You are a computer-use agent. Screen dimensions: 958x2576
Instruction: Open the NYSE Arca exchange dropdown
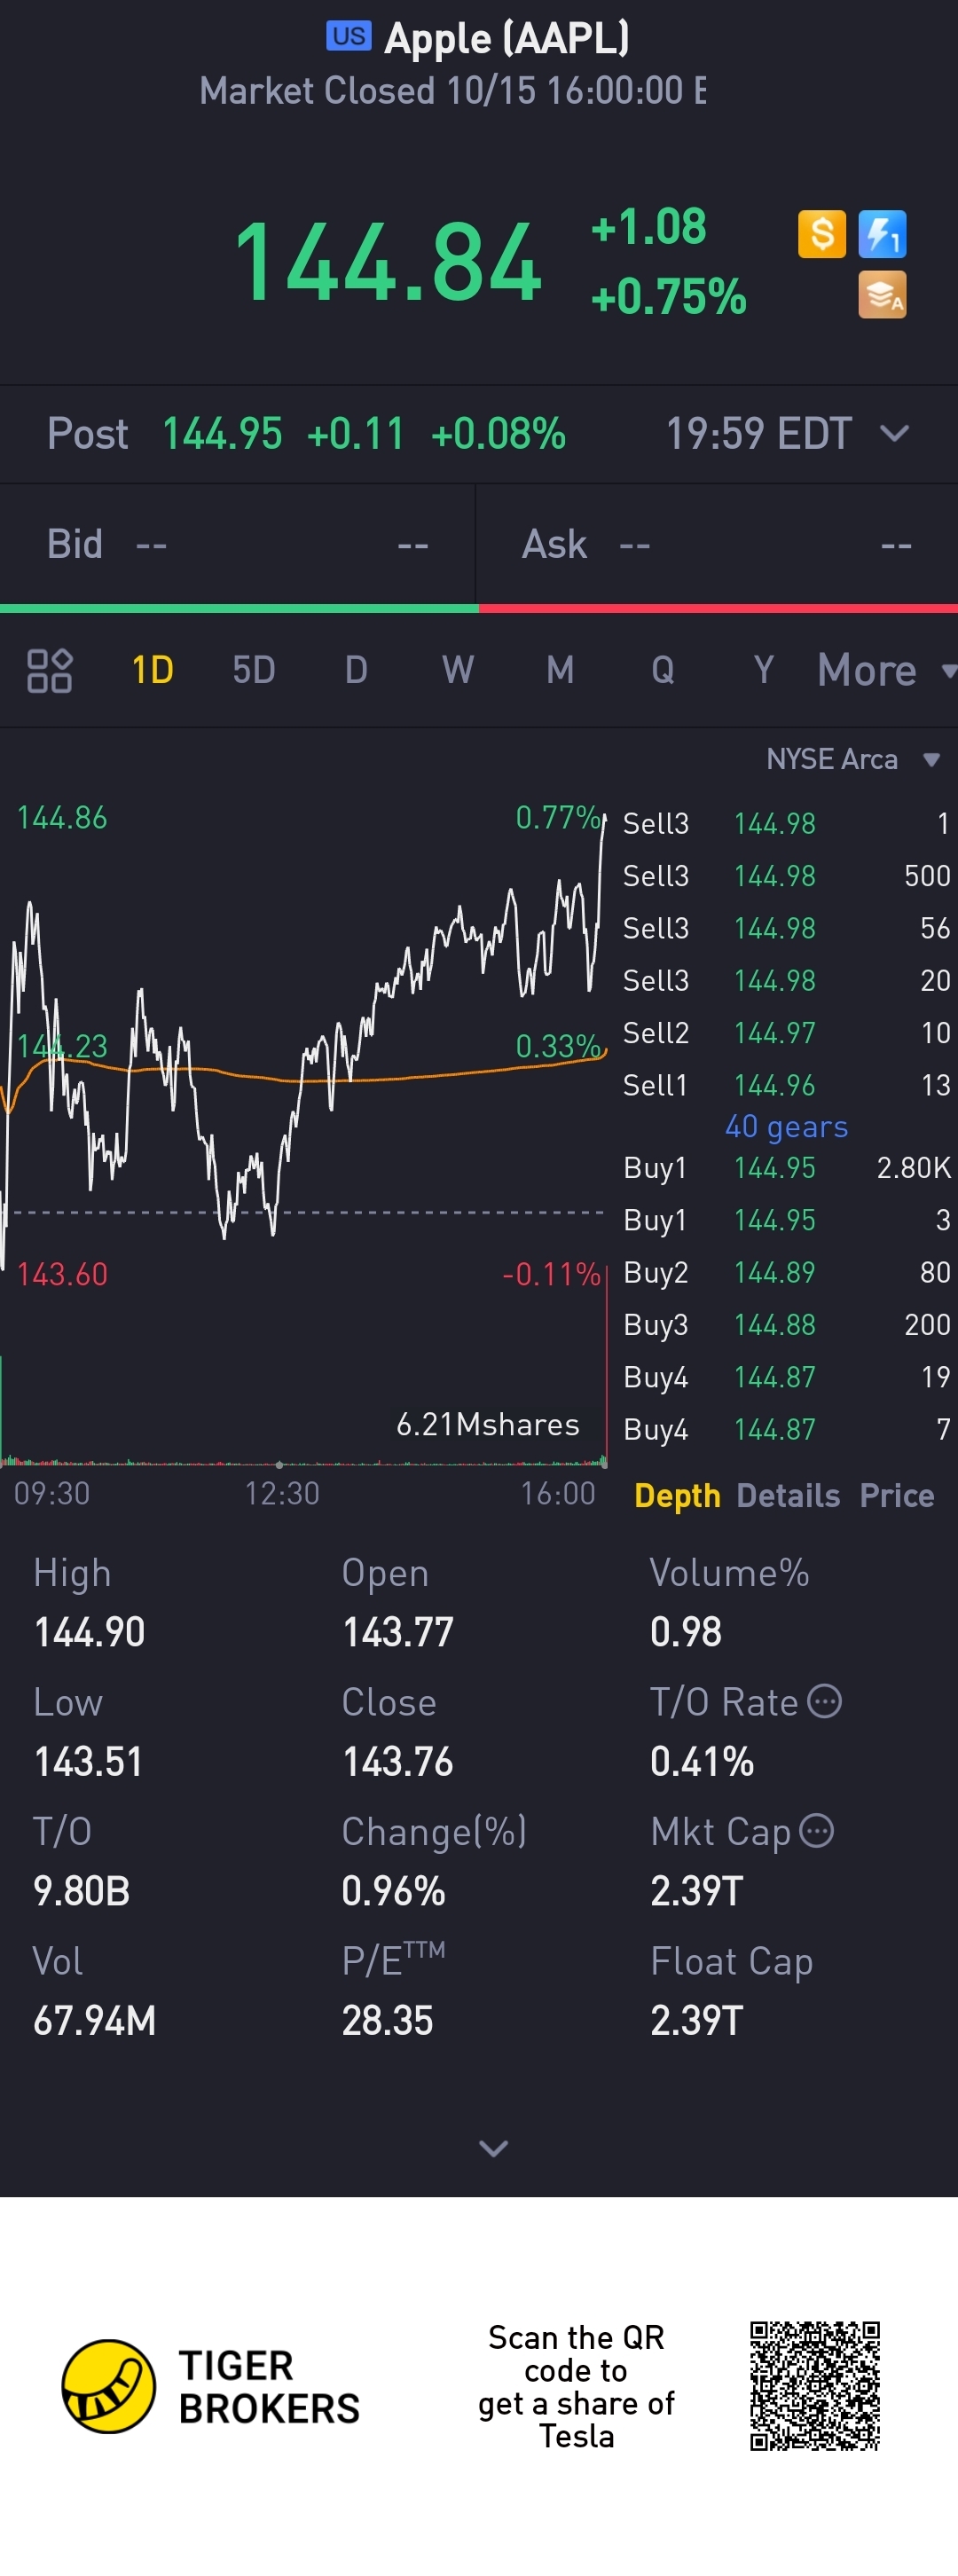(x=853, y=759)
